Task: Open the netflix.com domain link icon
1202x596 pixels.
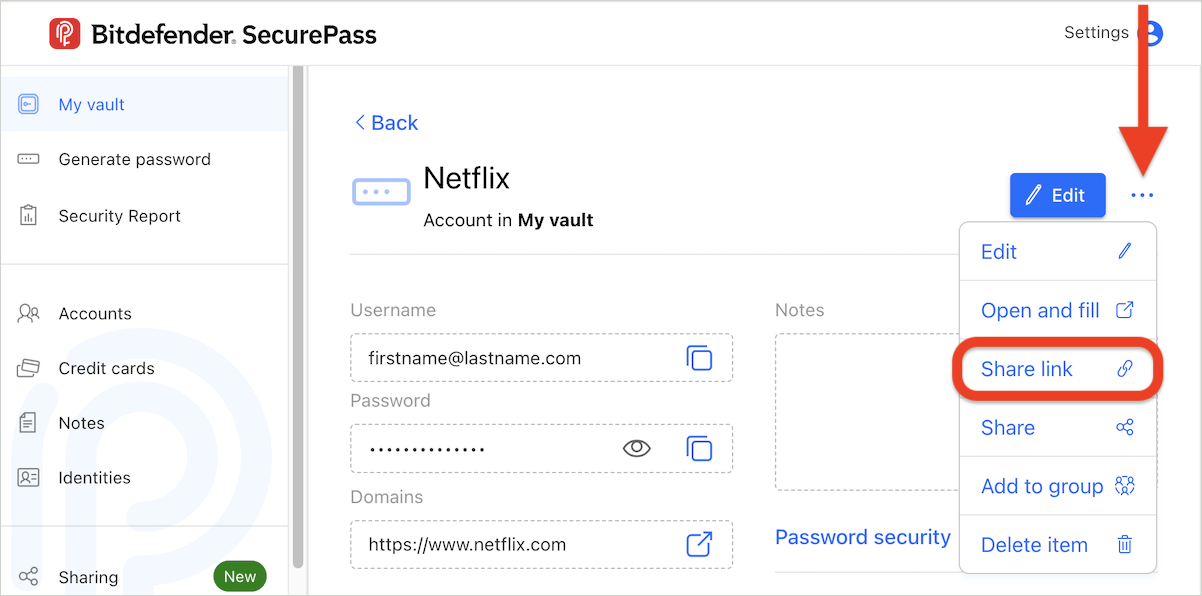Action: click(x=699, y=544)
